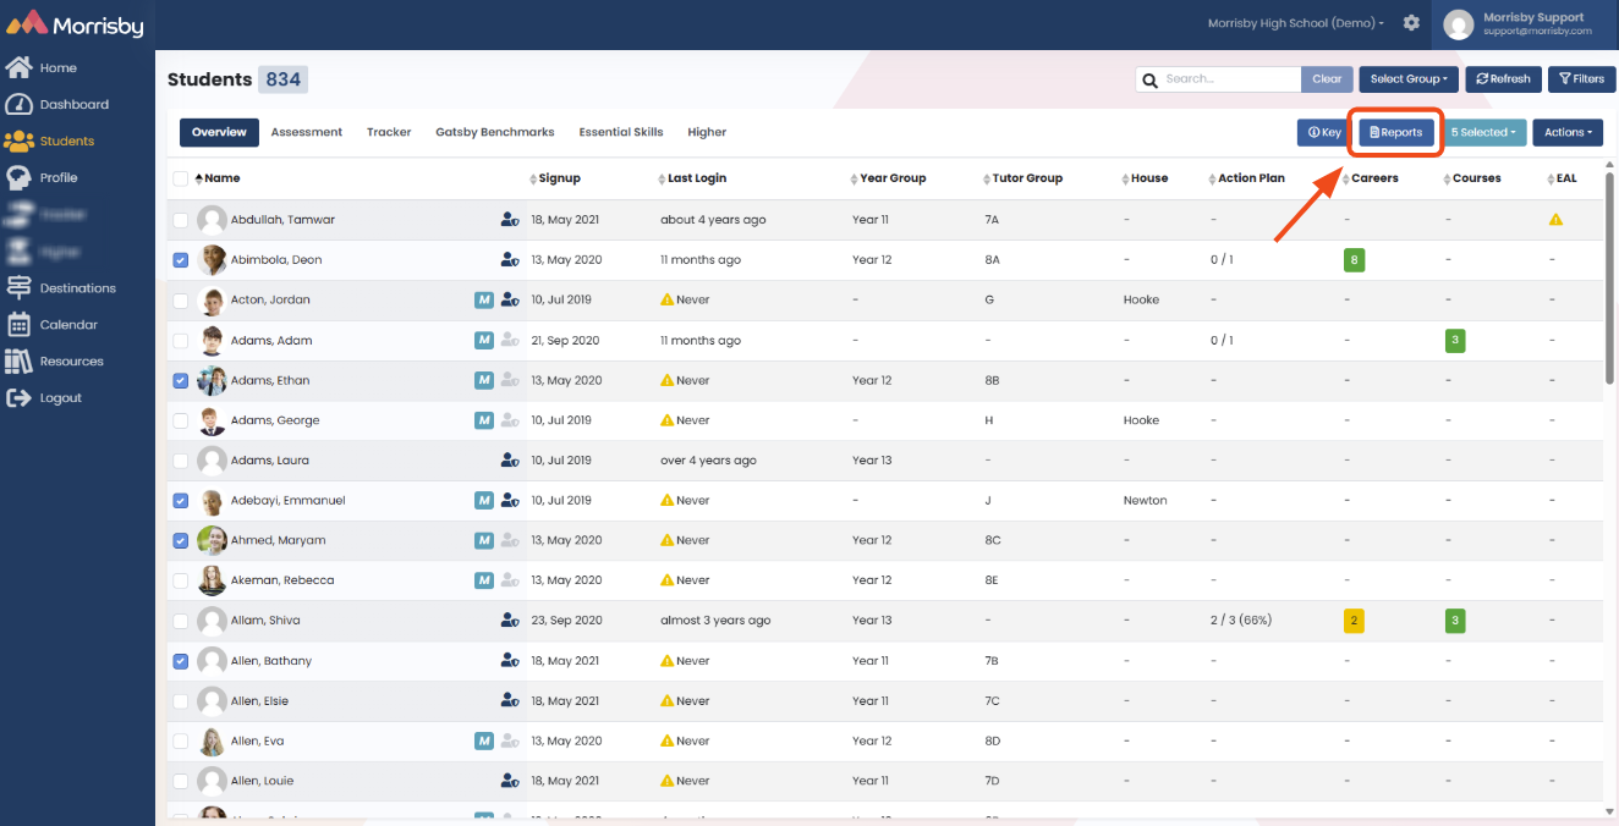The image size is (1619, 826).
Task: Click the Refresh button
Action: (1503, 79)
